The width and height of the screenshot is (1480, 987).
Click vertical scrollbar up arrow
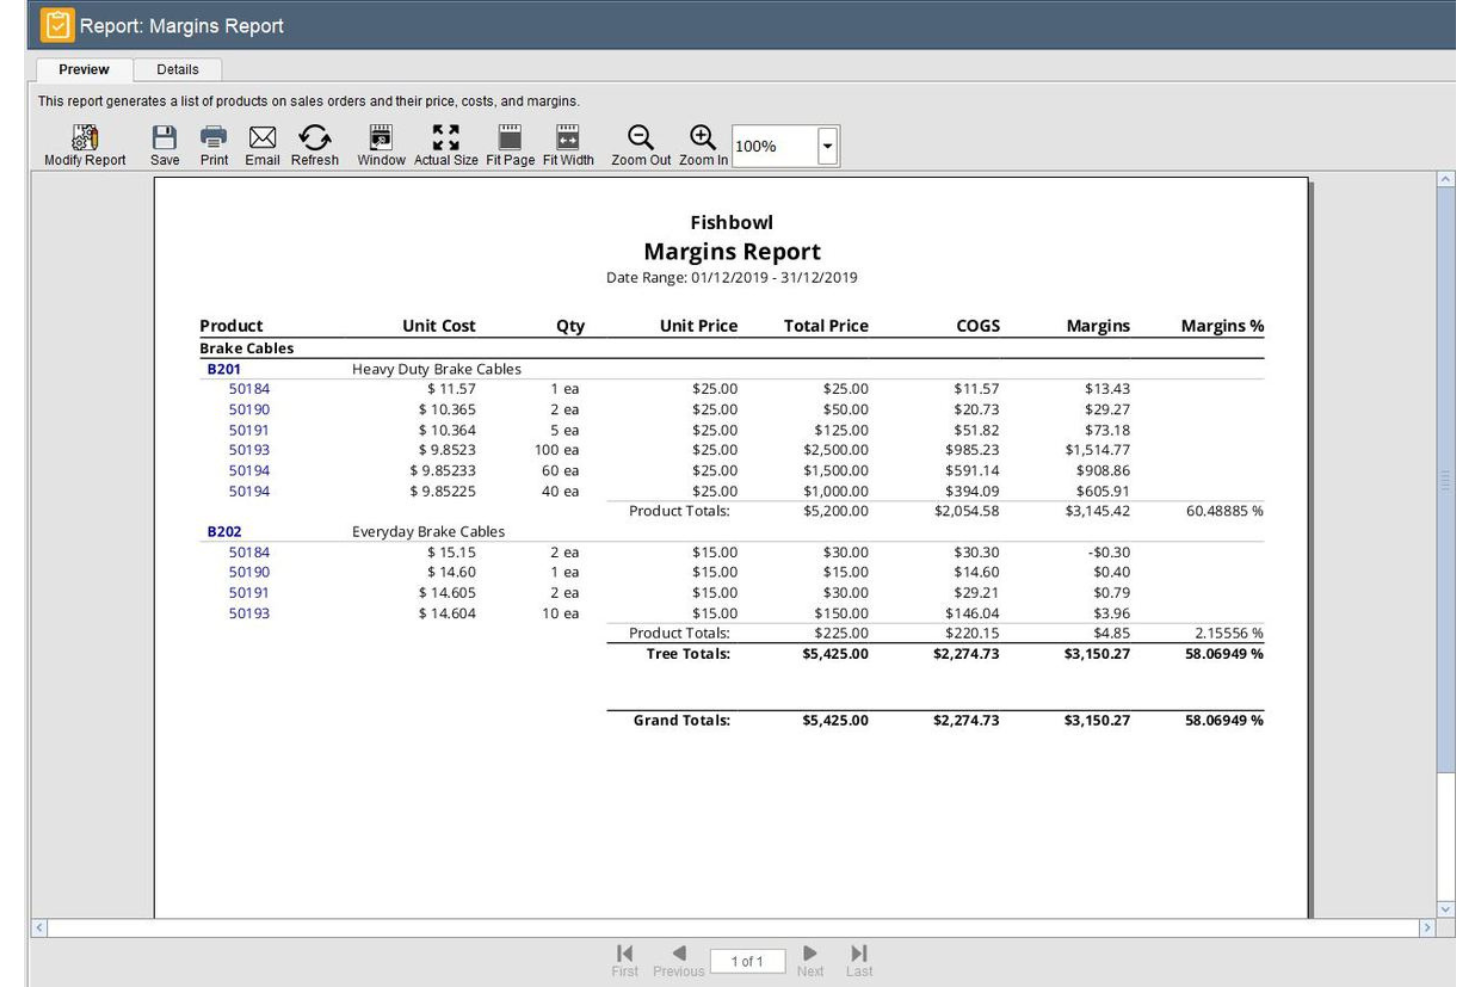coord(1446,179)
